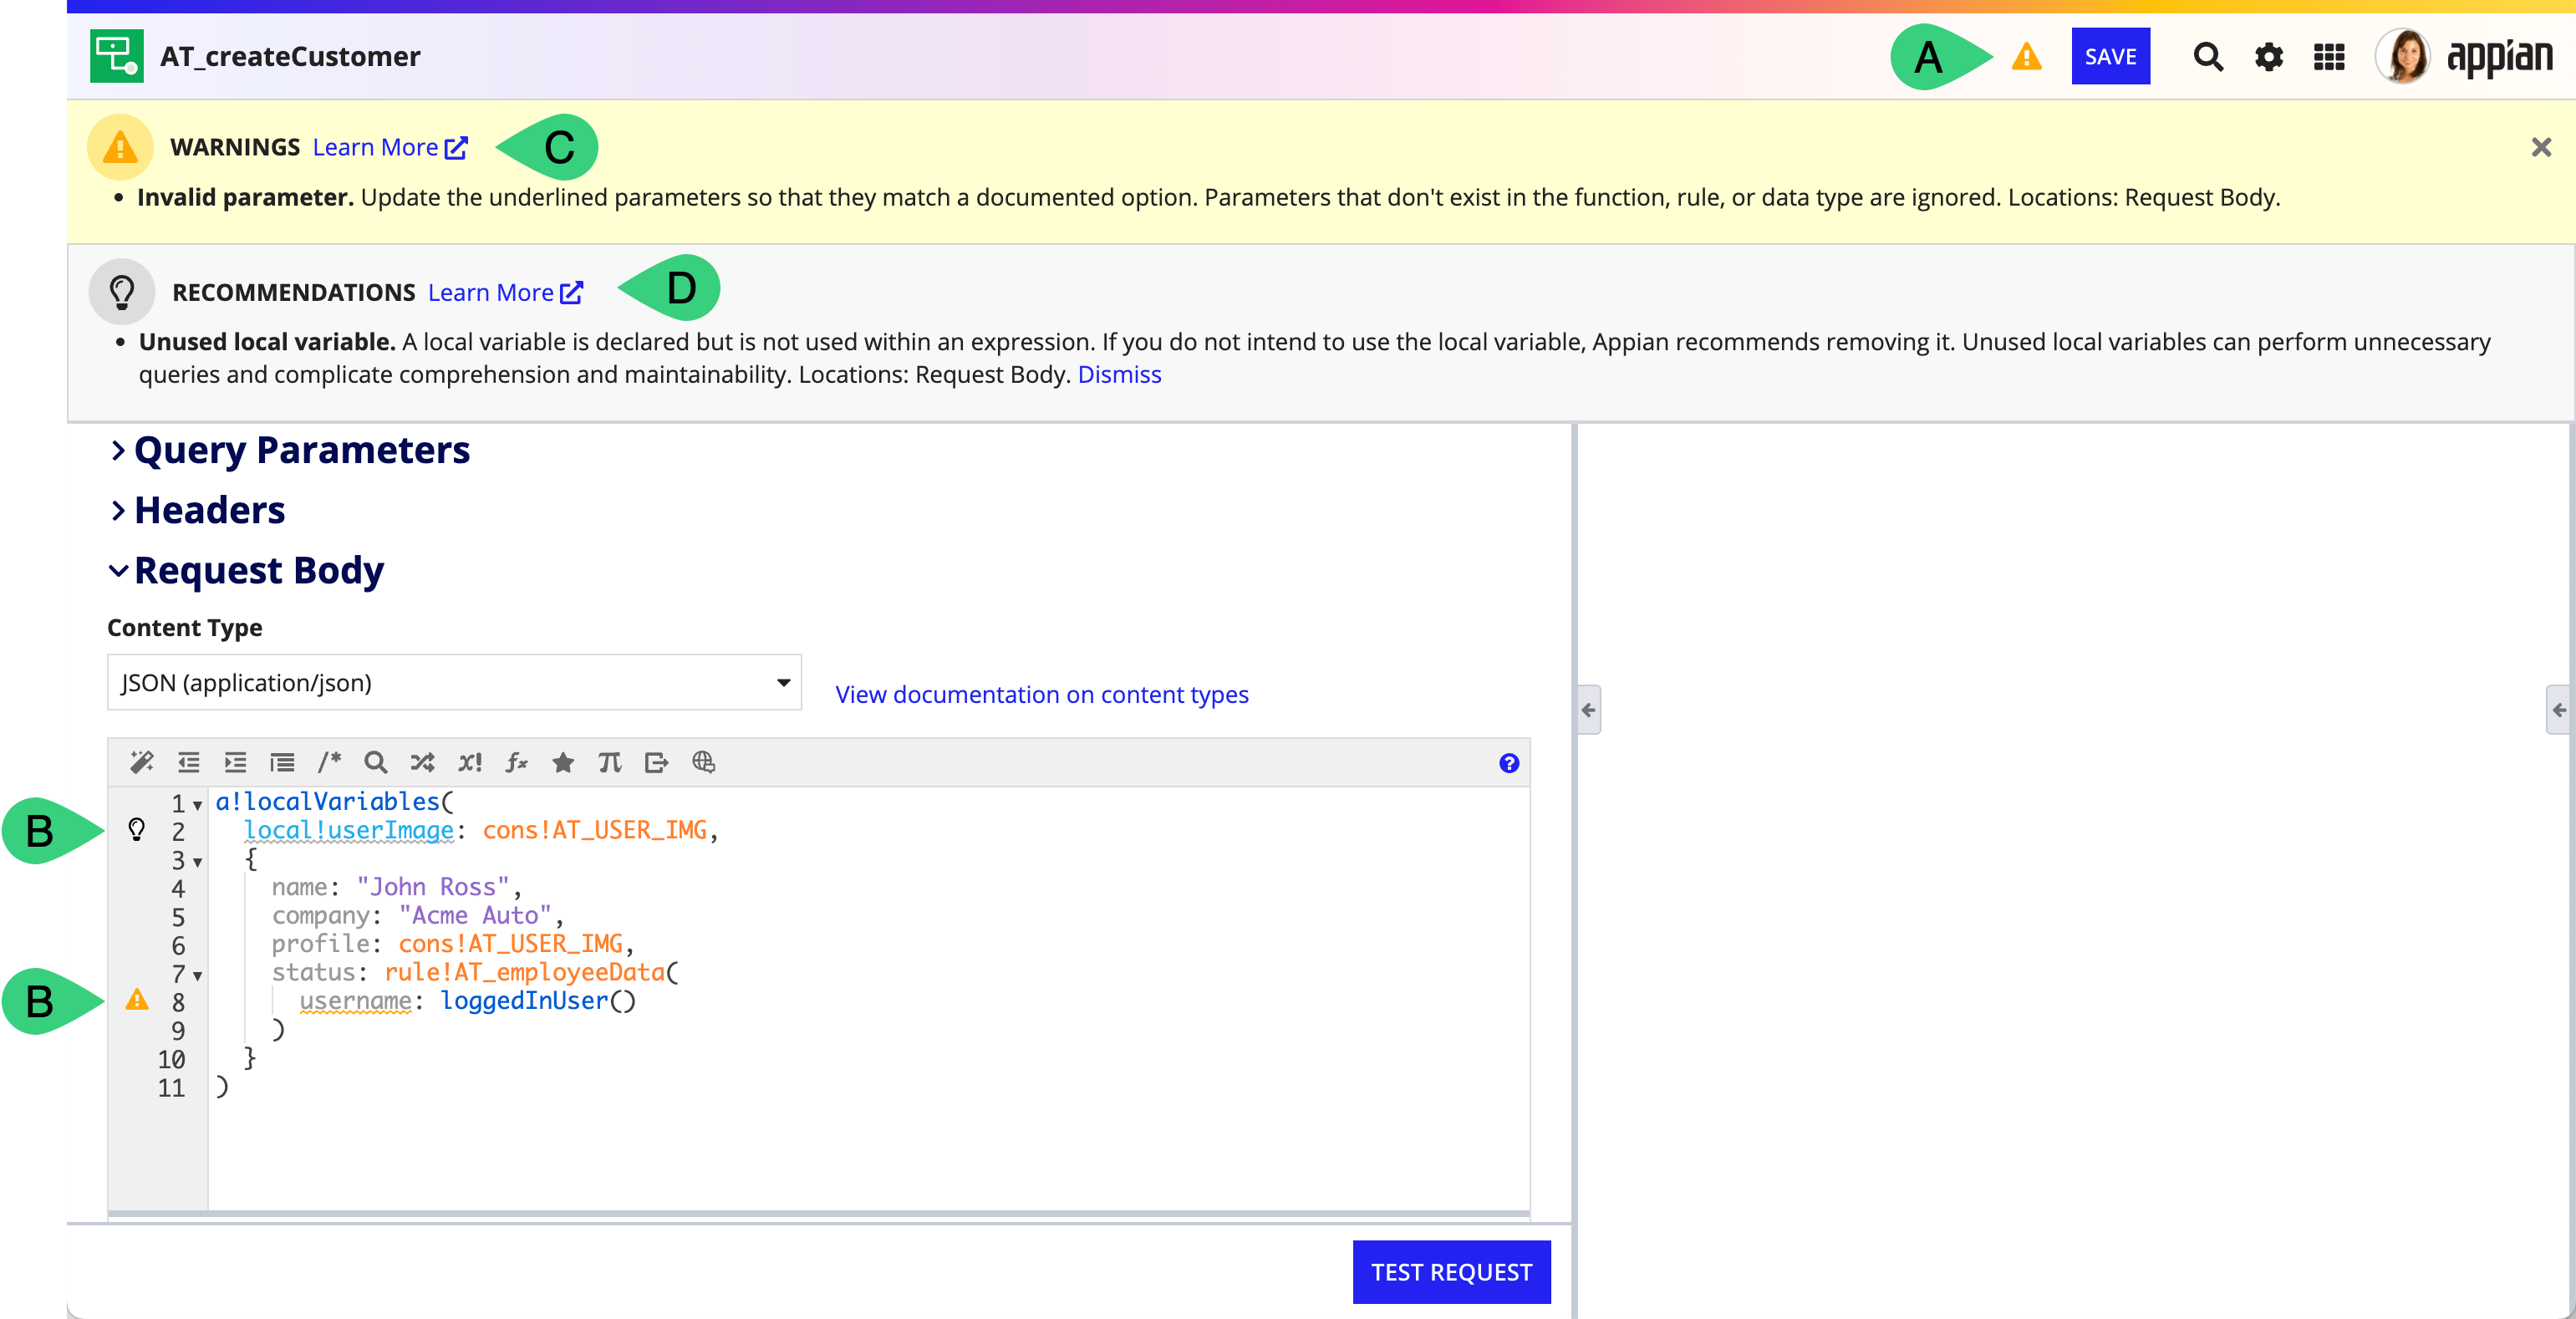Open search from the header magnifier icon
The image size is (2576, 1319).
pyautogui.click(x=2208, y=57)
